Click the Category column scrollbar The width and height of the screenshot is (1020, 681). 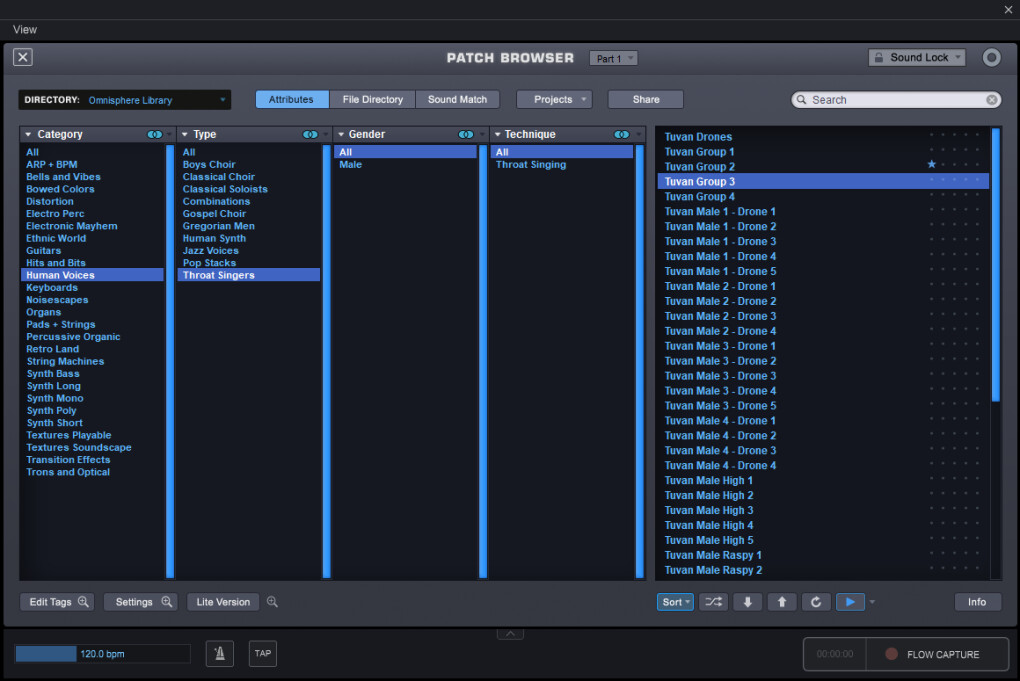[x=170, y=361]
